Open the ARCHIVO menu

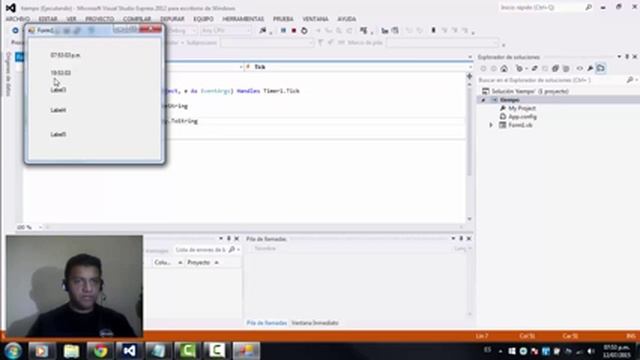pyautogui.click(x=18, y=19)
